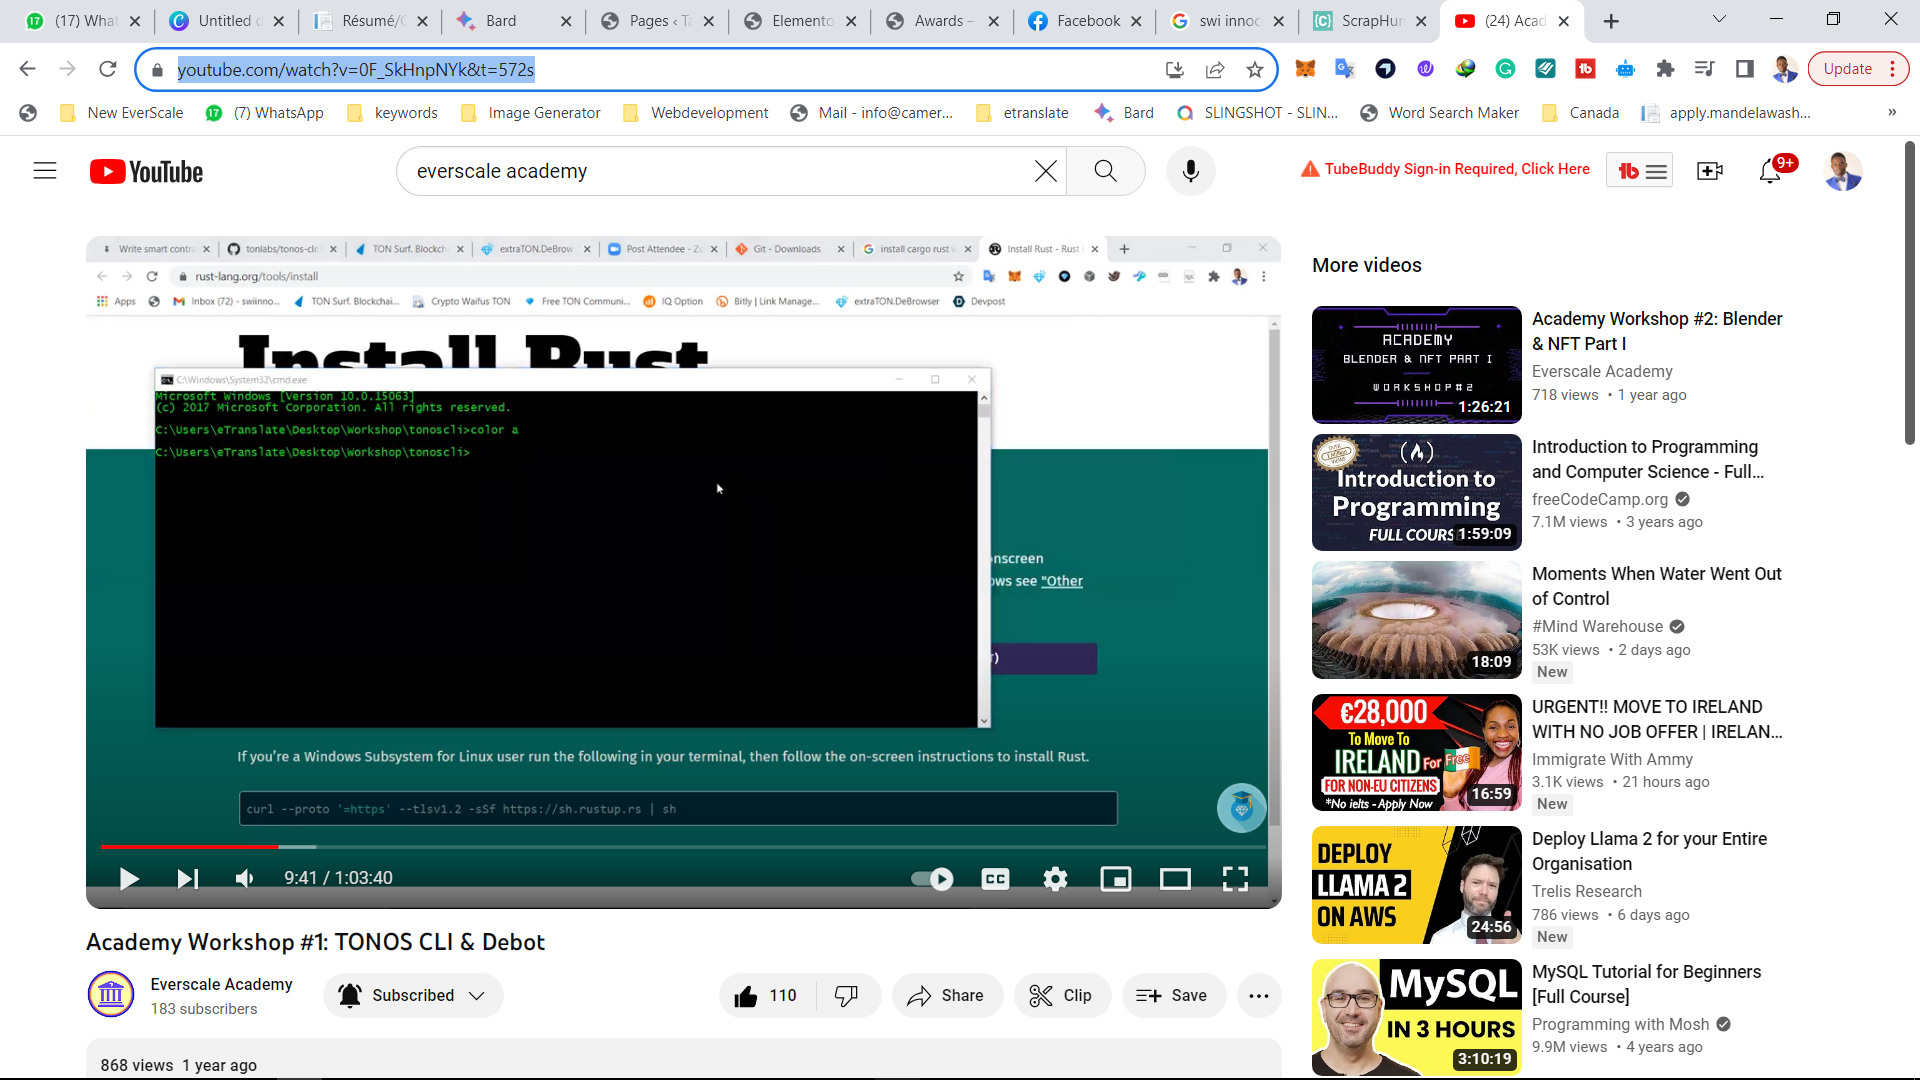Open YouTube notifications bell
The height and width of the screenshot is (1080, 1920).
coord(1770,171)
